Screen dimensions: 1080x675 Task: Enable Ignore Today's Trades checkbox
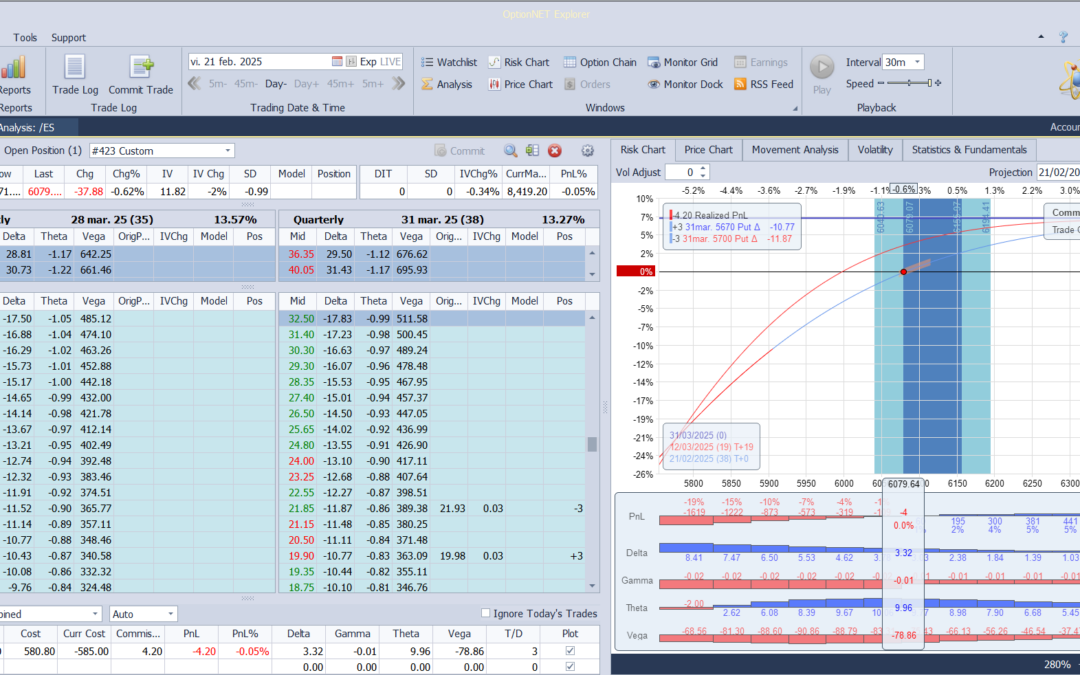click(486, 613)
